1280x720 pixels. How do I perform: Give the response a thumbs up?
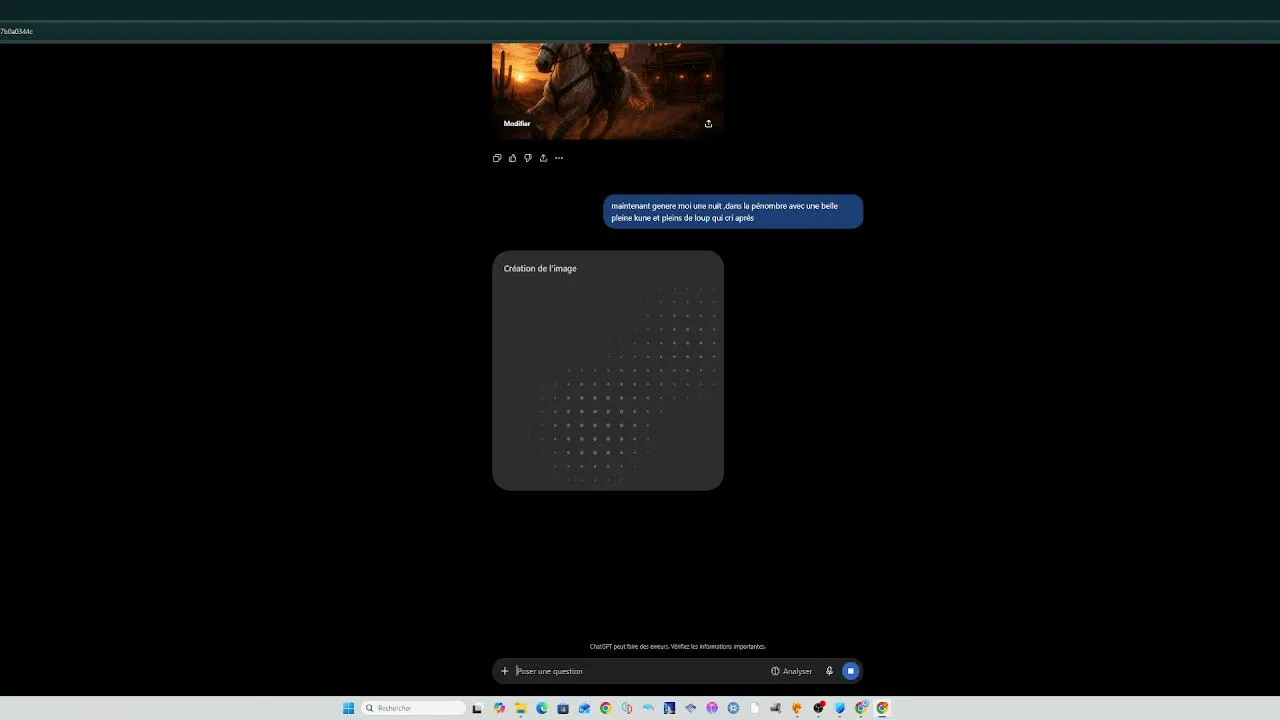[513, 158]
